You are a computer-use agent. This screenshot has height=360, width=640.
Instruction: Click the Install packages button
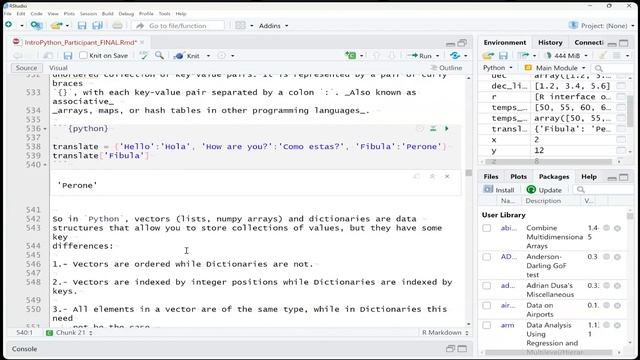pyautogui.click(x=499, y=190)
